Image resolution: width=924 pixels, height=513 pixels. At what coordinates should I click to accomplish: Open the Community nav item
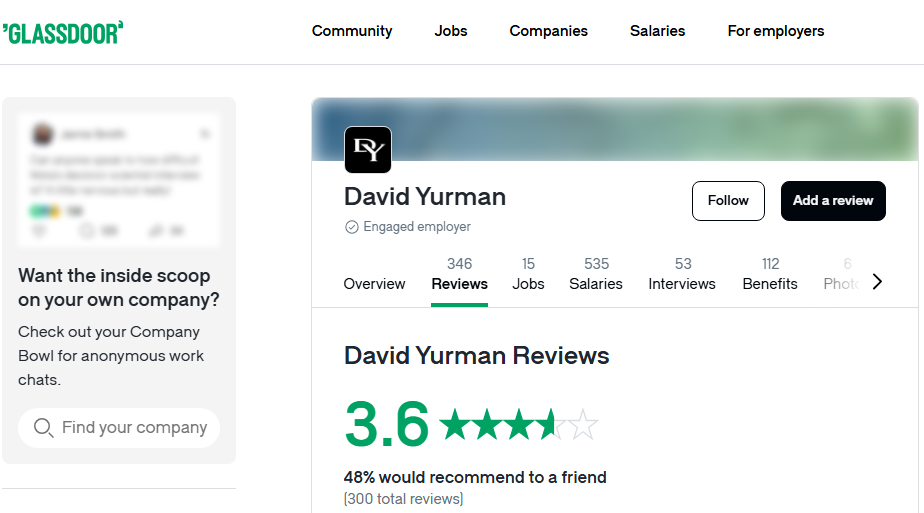click(x=352, y=31)
